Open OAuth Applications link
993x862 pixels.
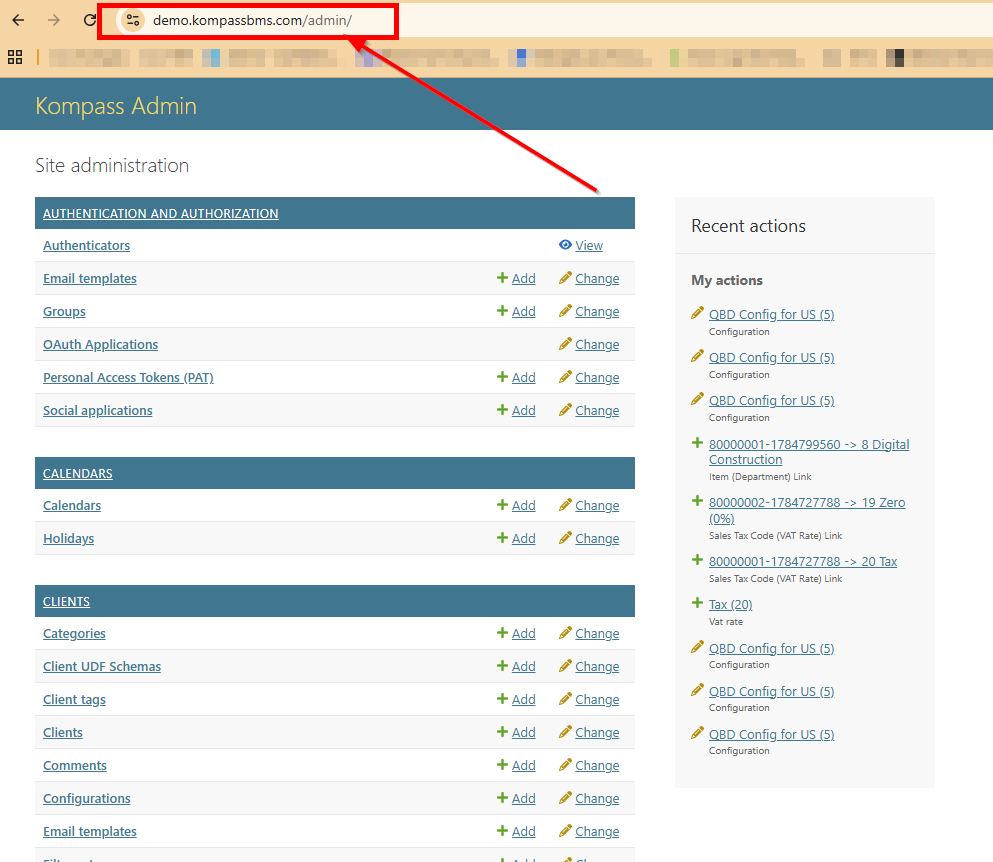[101, 345]
